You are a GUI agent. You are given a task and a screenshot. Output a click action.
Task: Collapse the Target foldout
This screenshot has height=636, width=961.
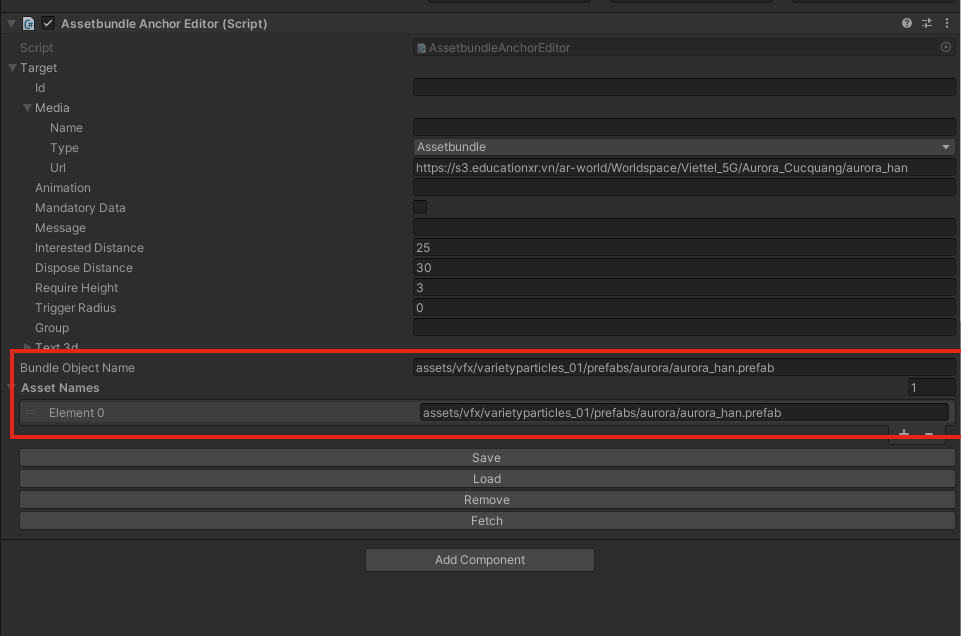click(12, 68)
